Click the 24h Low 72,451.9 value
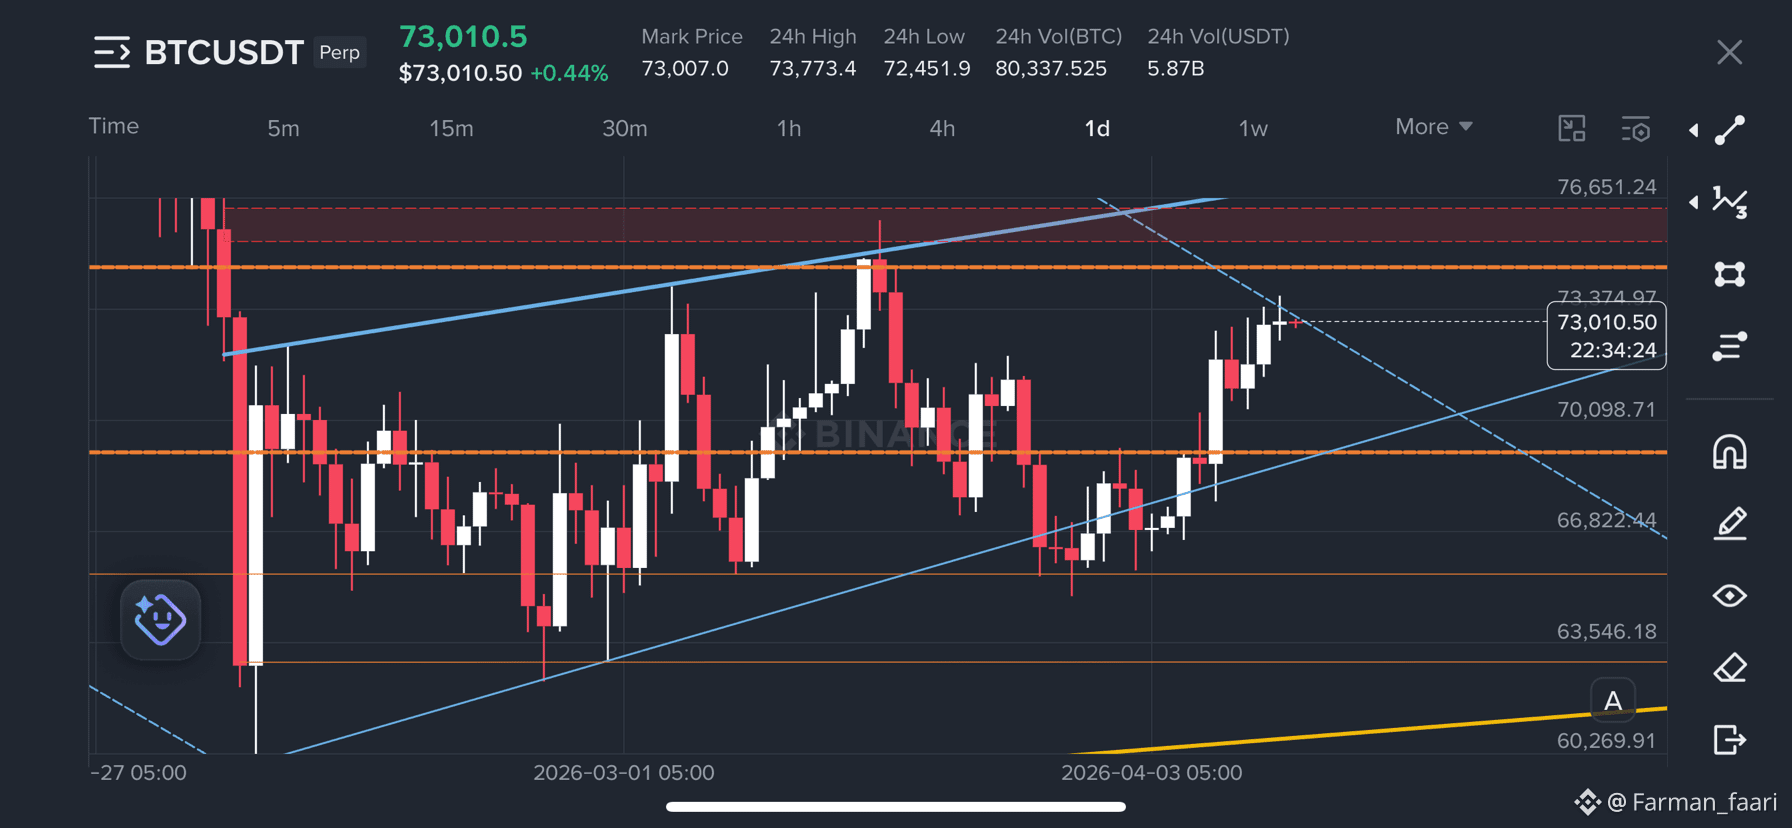Screen dimensions: 1792x828 click(x=927, y=69)
